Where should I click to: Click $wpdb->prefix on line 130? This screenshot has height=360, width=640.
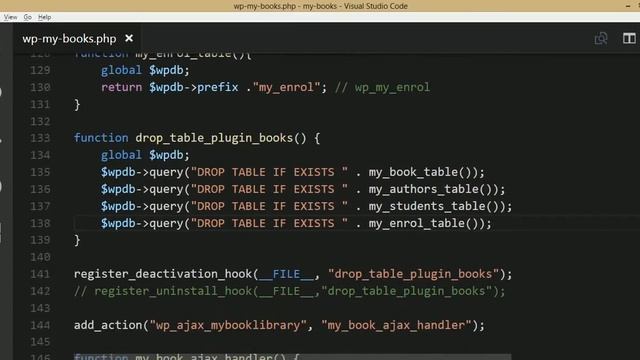point(193,87)
